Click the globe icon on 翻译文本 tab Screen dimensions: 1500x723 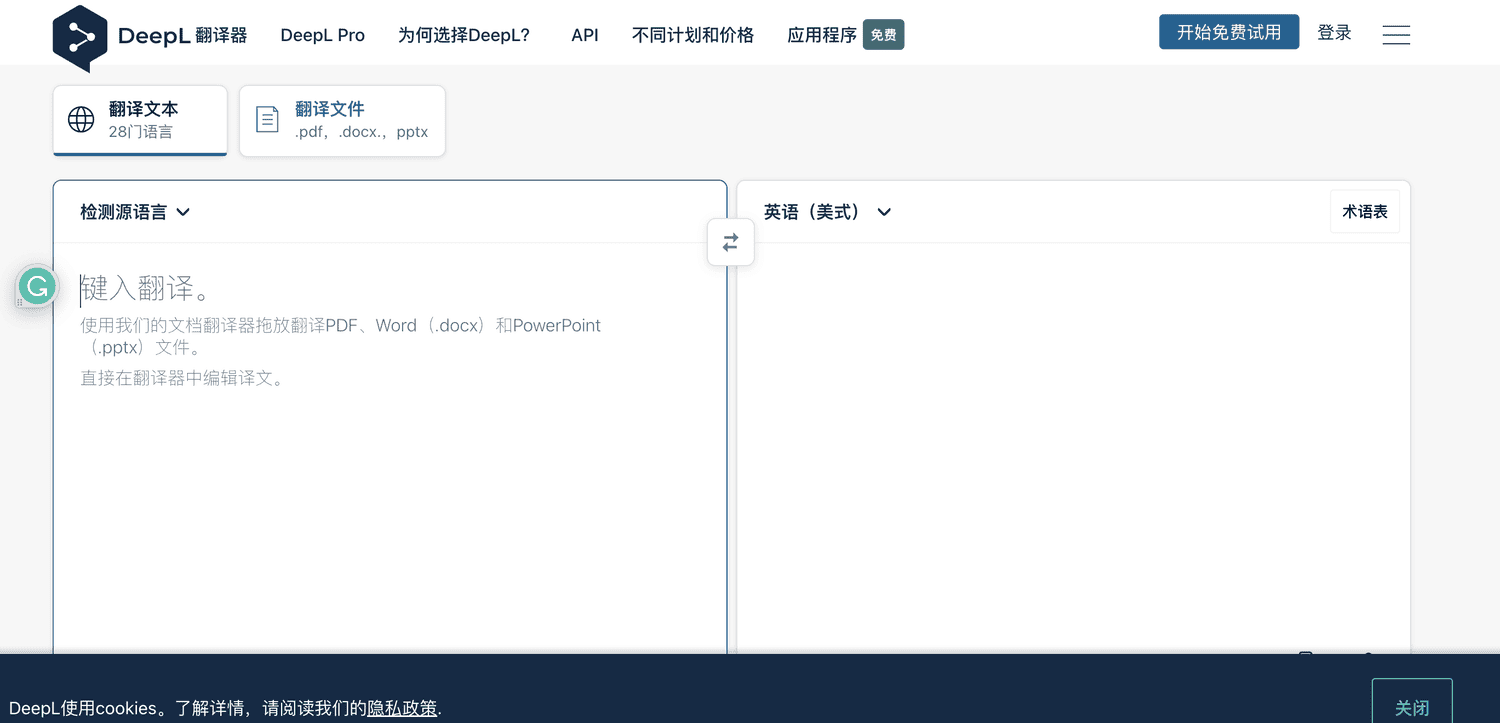coord(81,120)
